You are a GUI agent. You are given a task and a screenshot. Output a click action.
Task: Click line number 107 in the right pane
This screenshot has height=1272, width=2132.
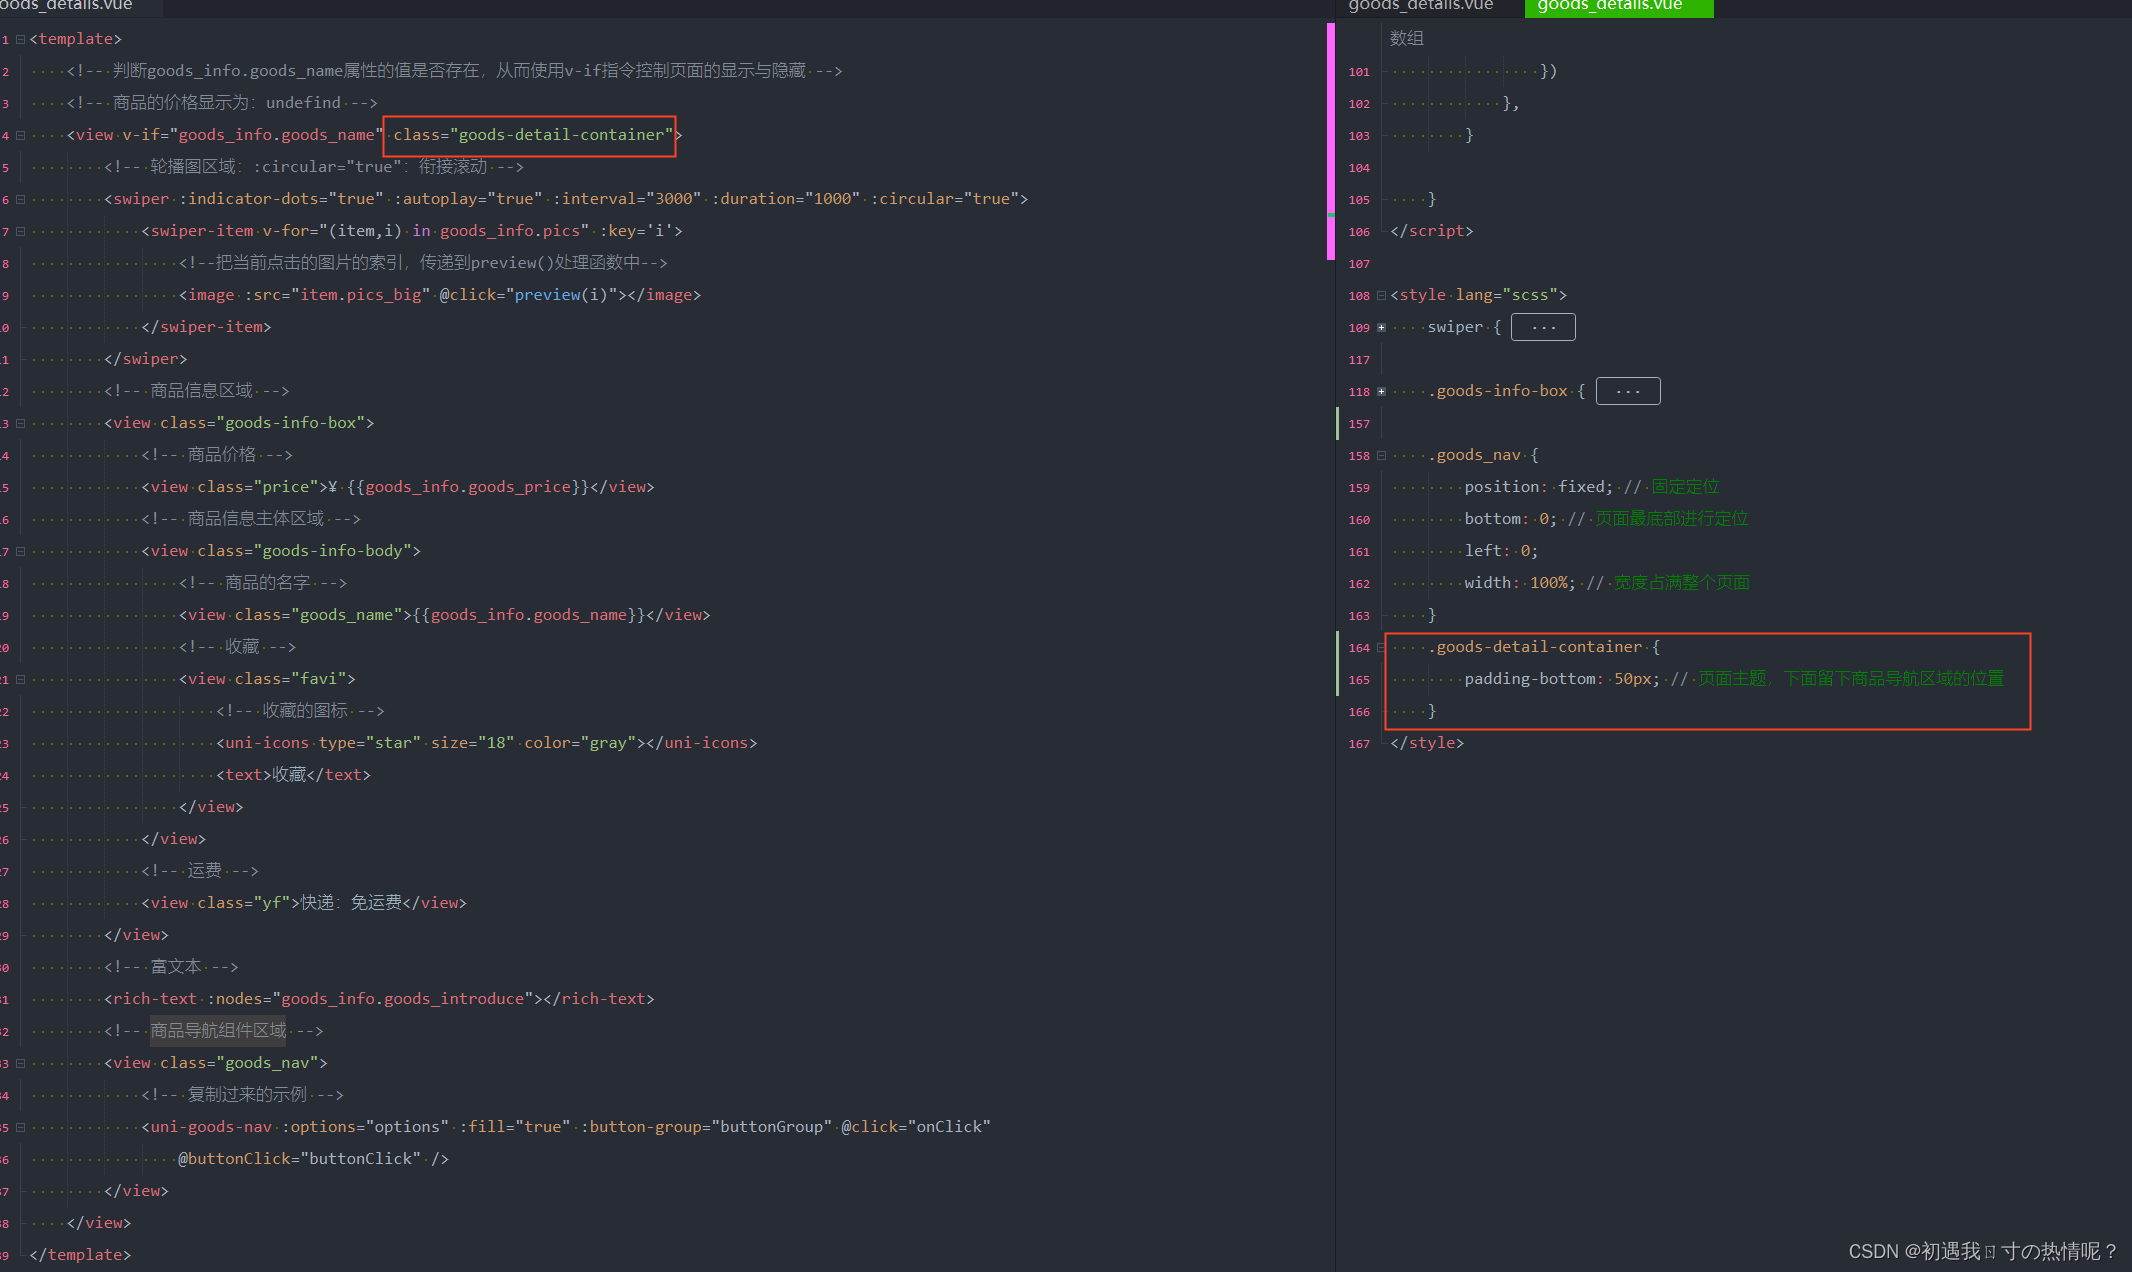coord(1359,264)
